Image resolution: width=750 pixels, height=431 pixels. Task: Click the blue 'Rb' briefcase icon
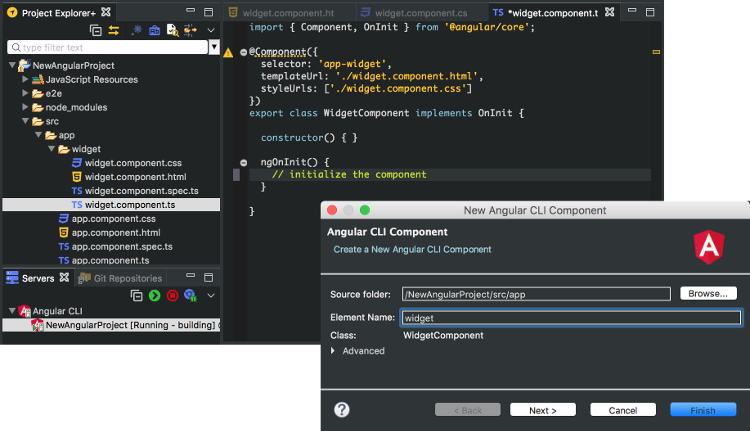click(154, 31)
